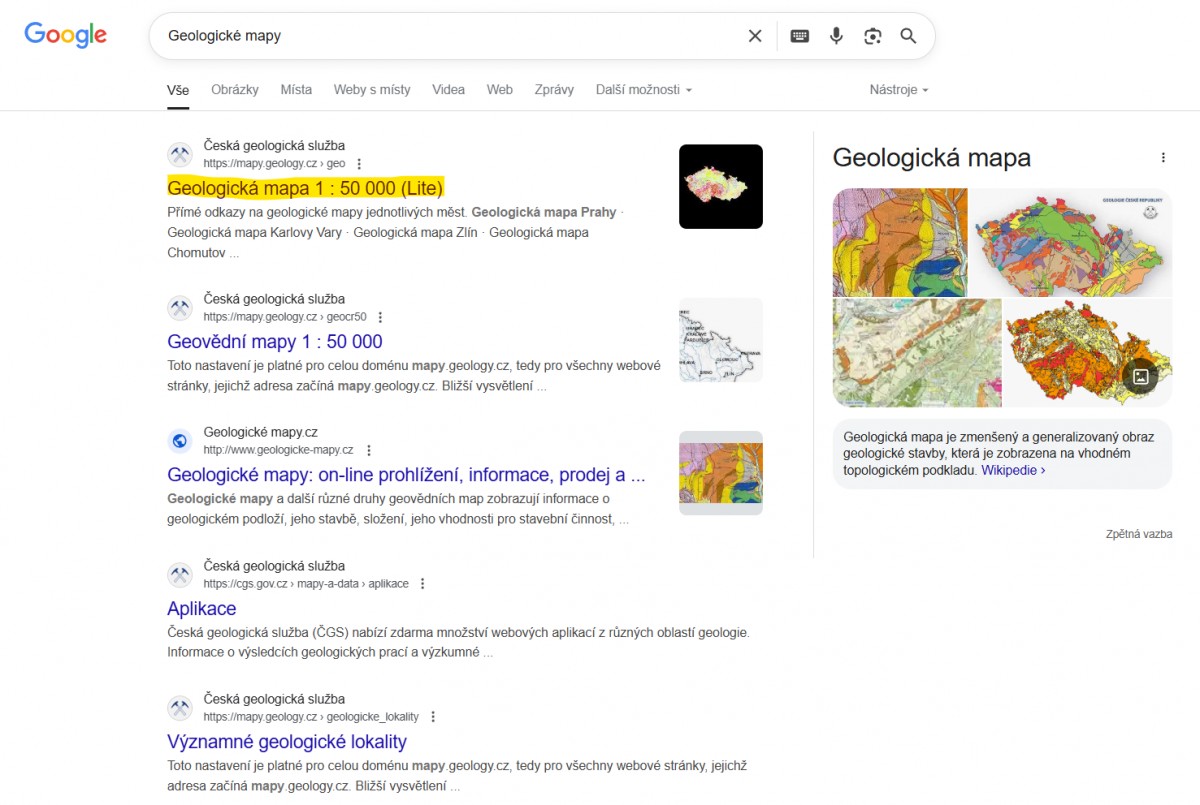This screenshot has height=805, width=1200.
Task: Click the https://mapy.geology.cz › geocr50 URL text
Action: click(x=285, y=317)
